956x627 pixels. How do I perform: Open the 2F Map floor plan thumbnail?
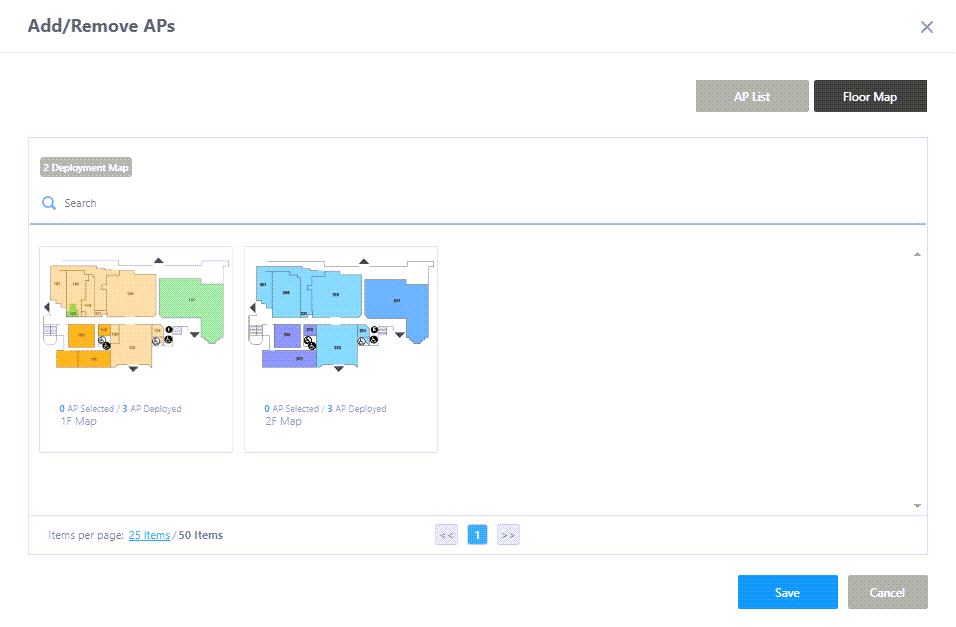click(340, 318)
